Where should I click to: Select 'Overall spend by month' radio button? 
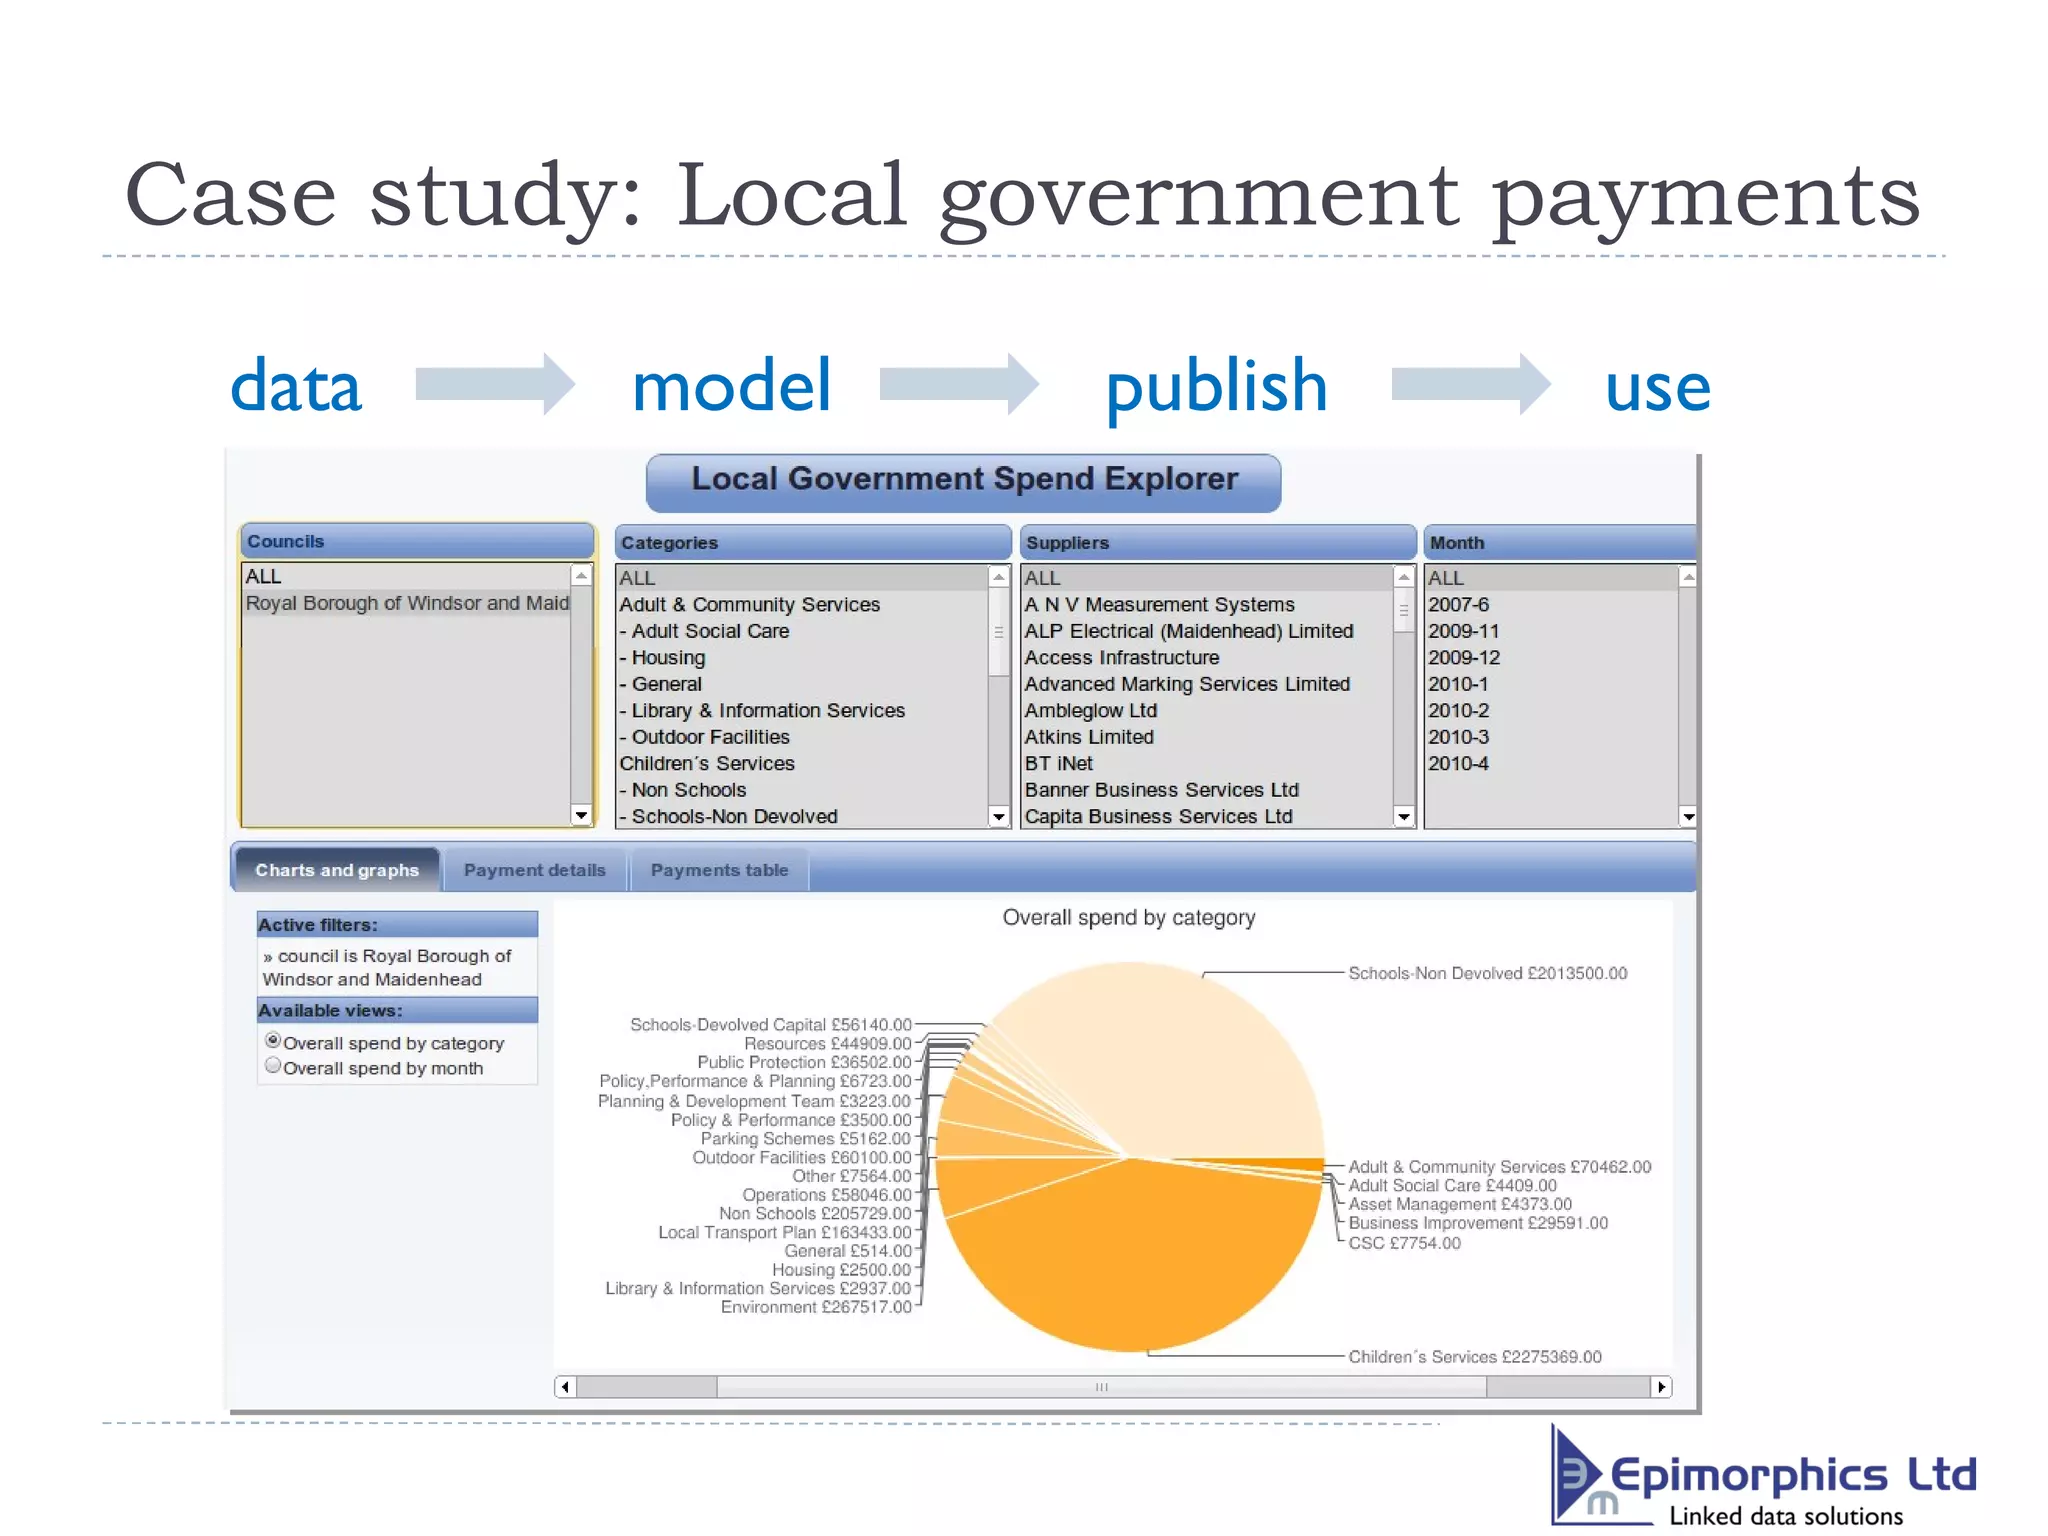tap(273, 1066)
